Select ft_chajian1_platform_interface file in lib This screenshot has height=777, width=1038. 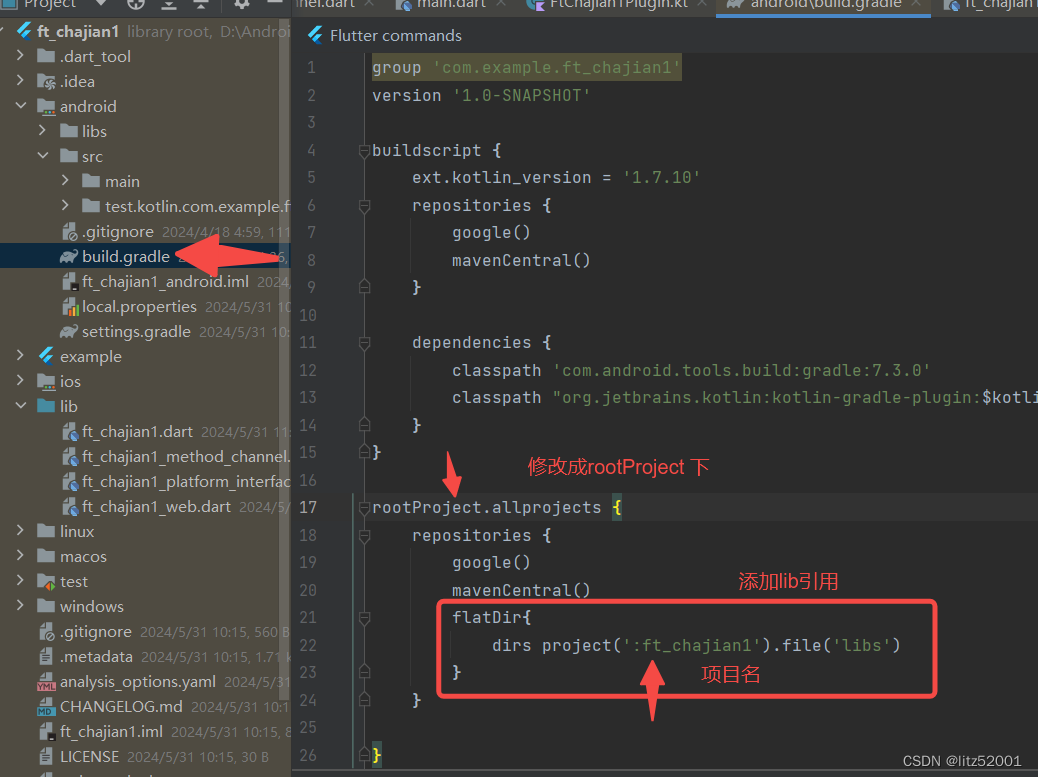pos(186,482)
